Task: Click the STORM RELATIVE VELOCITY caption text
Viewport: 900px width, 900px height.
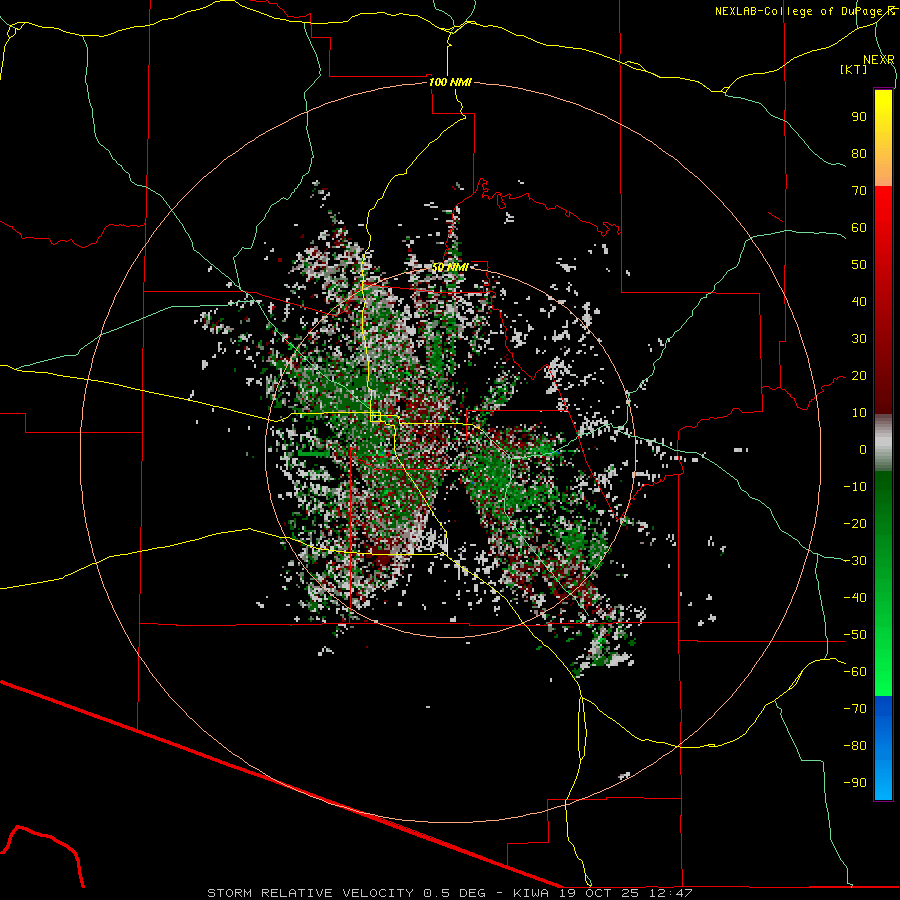Action: pos(310,893)
